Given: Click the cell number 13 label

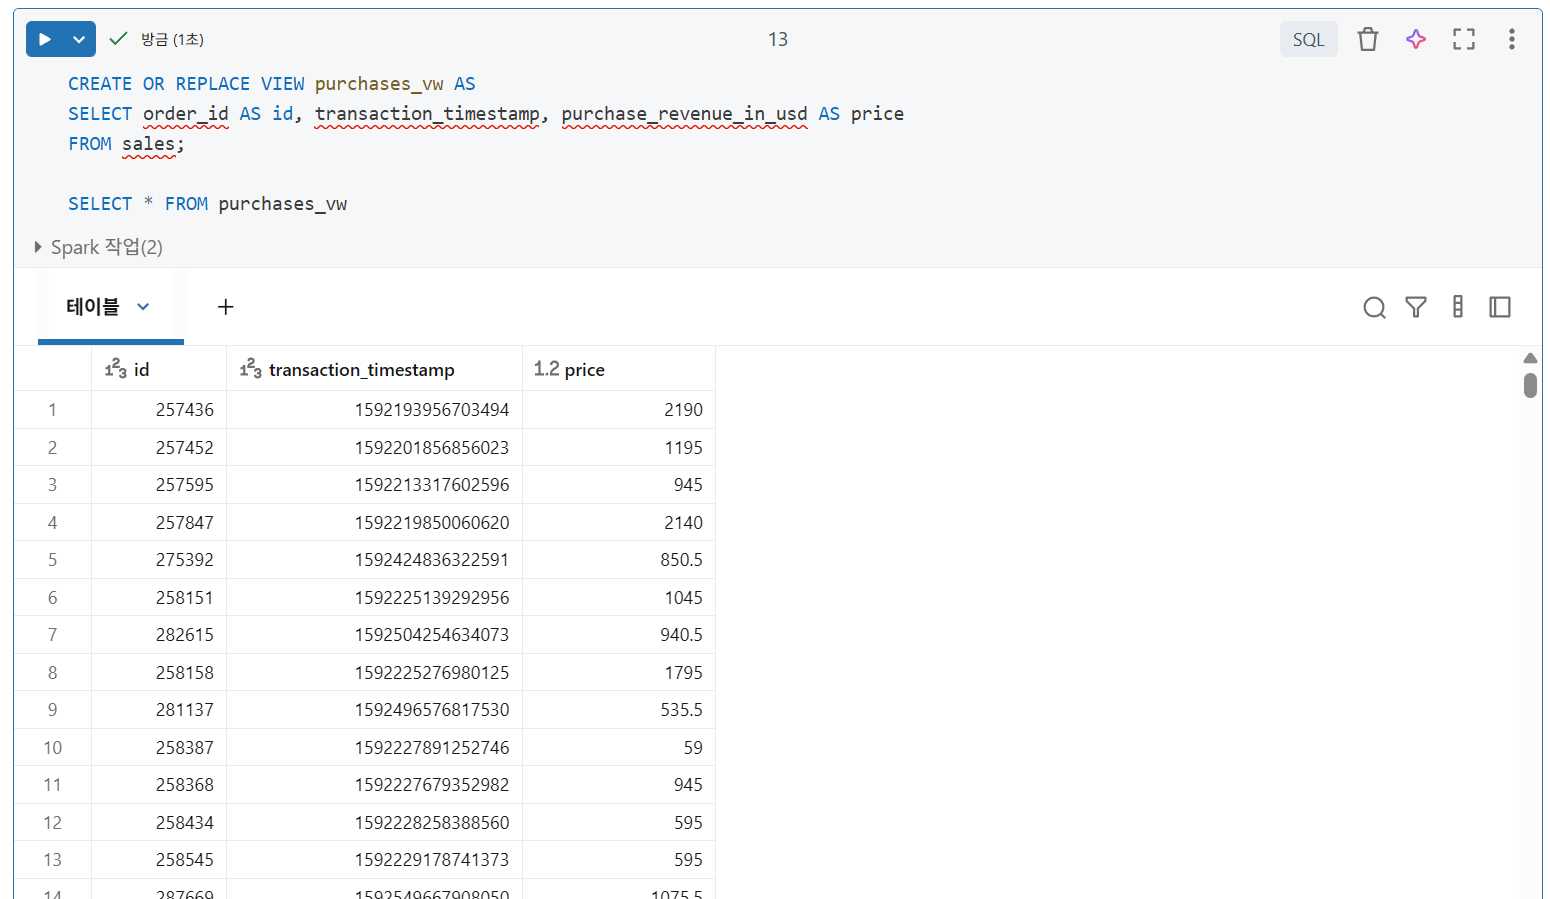Looking at the screenshot, I should pos(778,39).
